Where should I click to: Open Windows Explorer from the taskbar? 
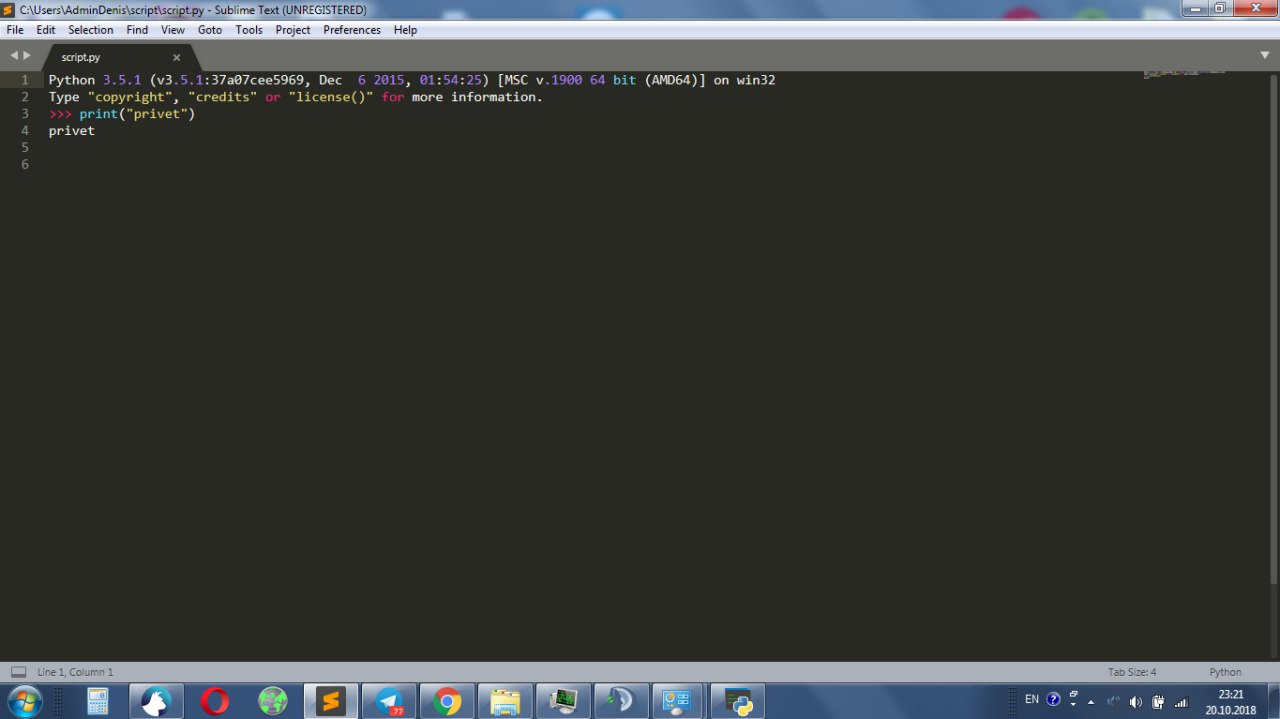tap(504, 702)
